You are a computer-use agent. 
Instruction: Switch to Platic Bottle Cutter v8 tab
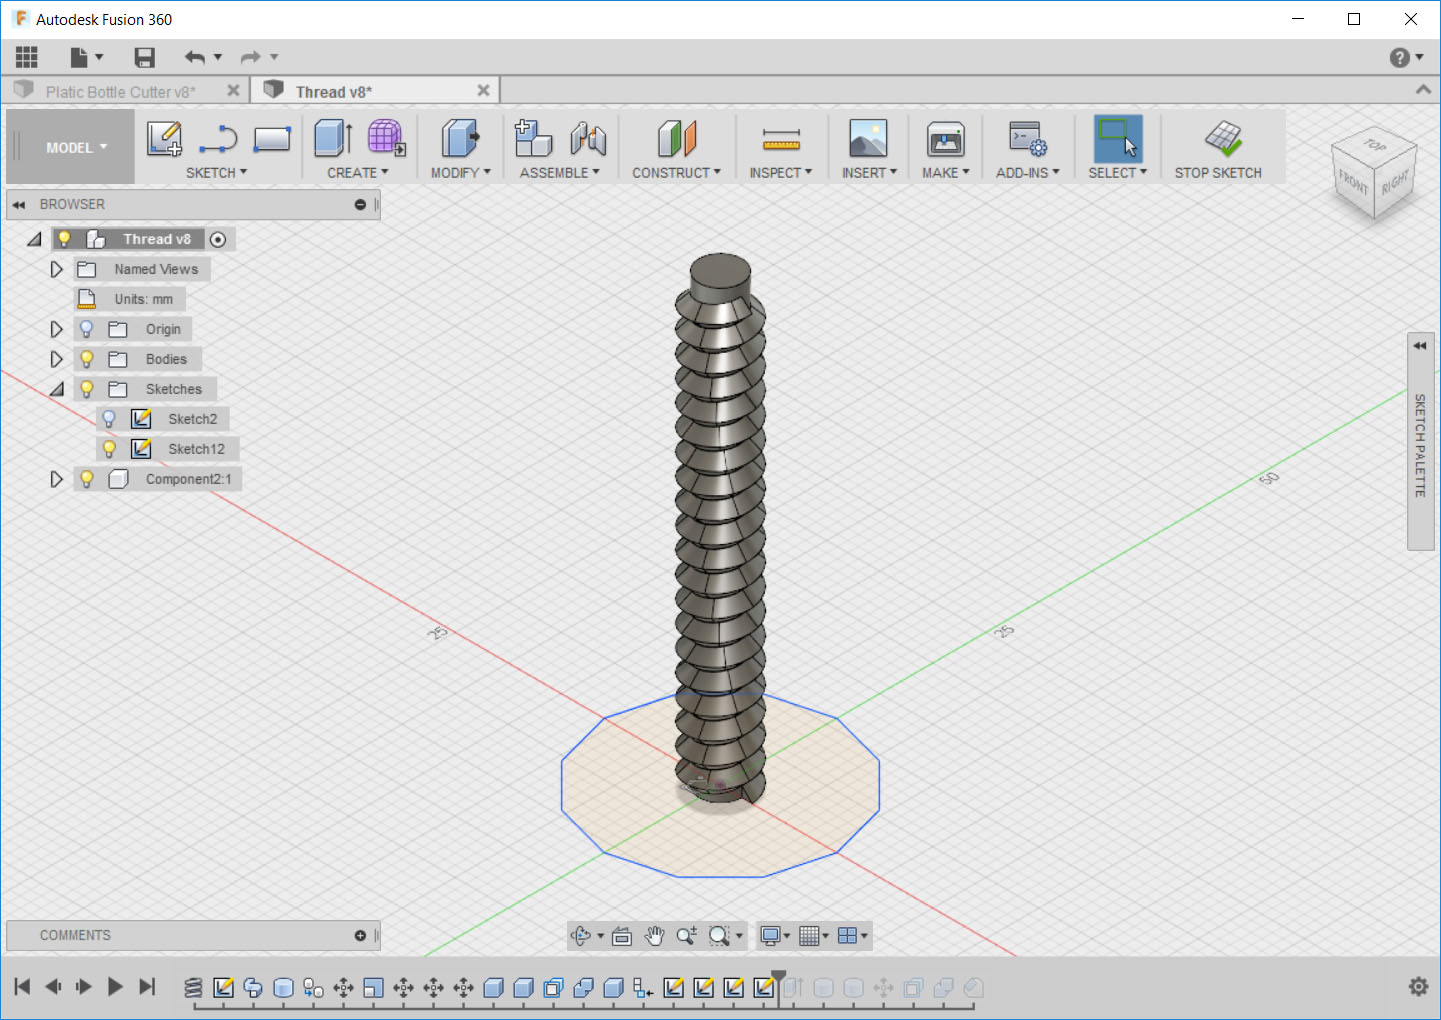tap(120, 92)
